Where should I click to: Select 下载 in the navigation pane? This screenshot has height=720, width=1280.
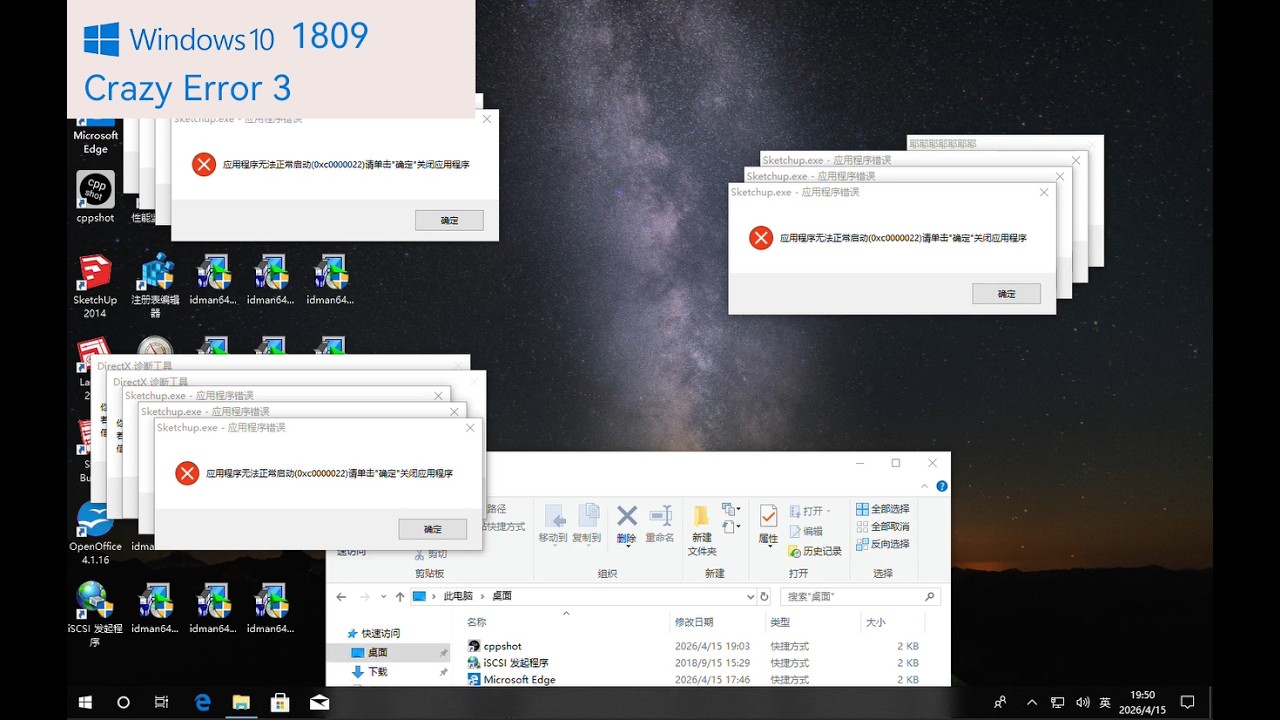pyautogui.click(x=369, y=672)
